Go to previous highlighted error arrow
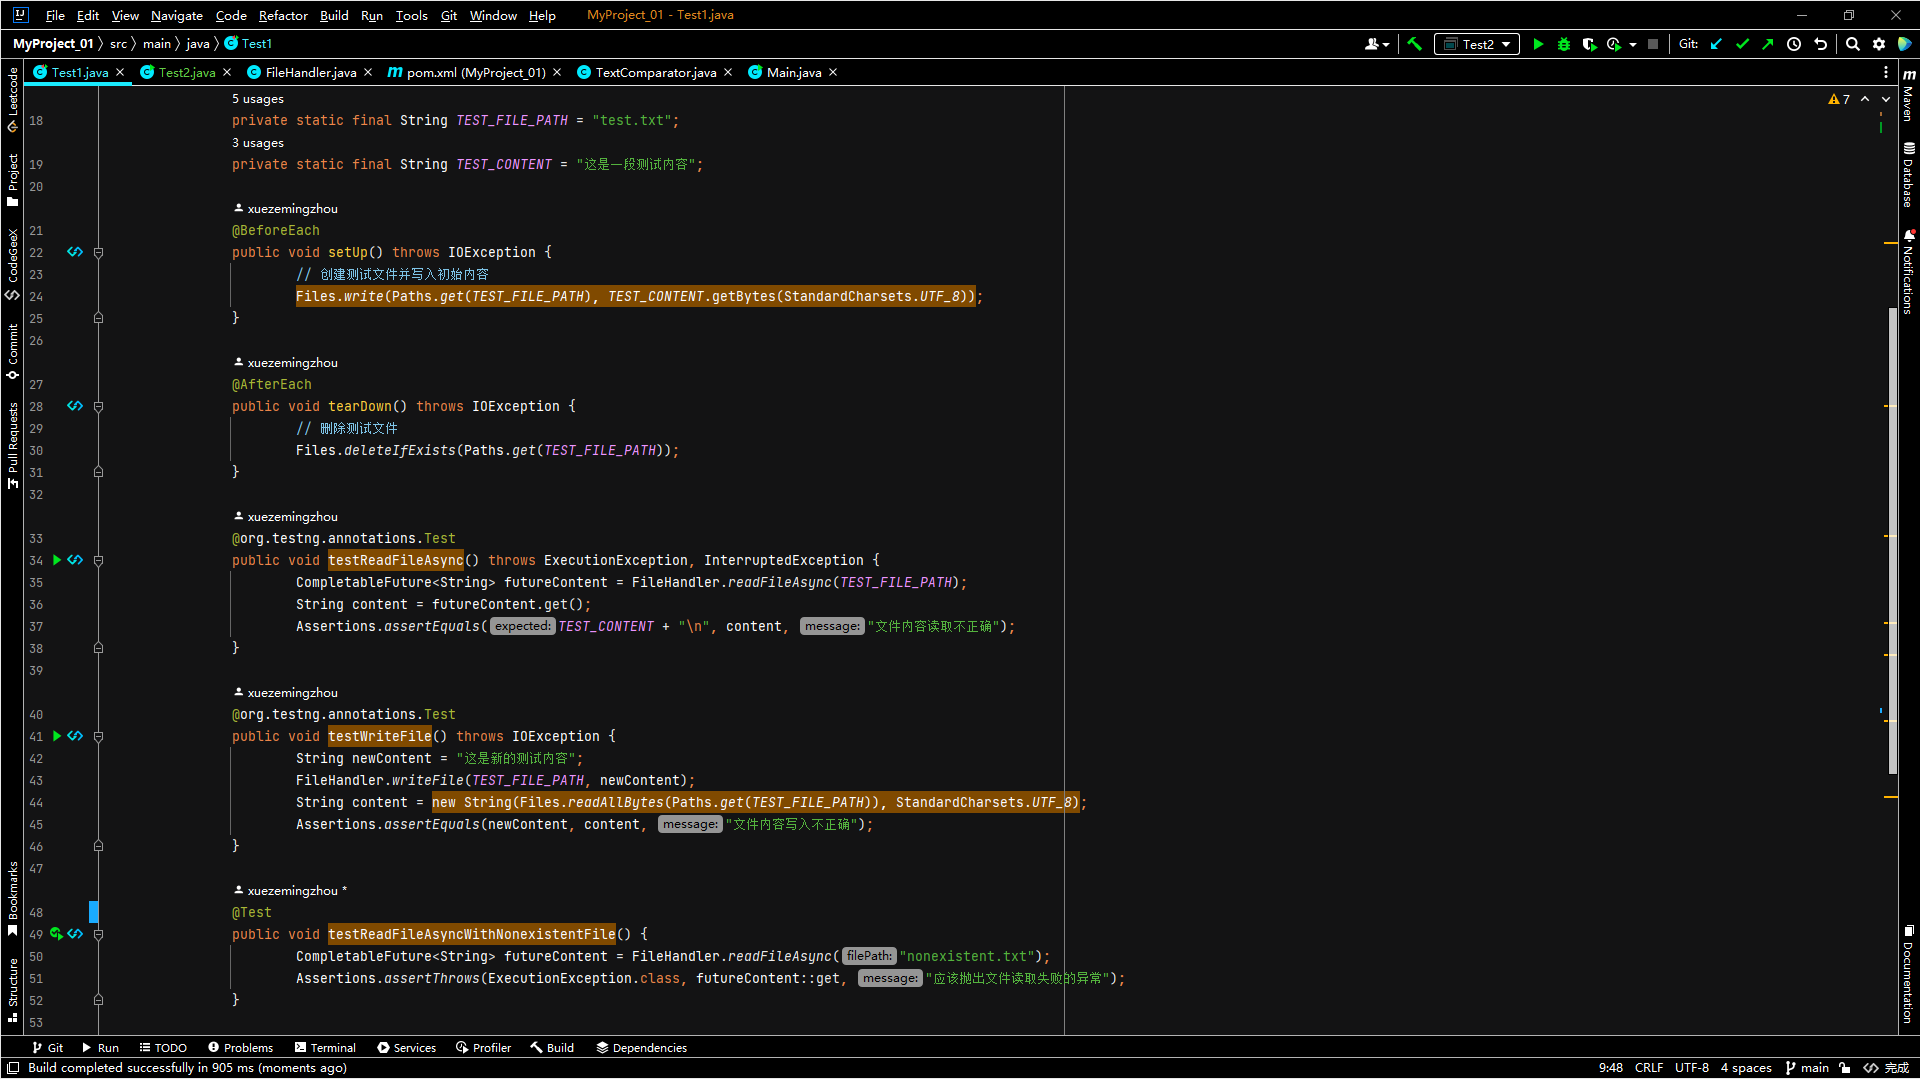Image resolution: width=1920 pixels, height=1079 pixels. pyautogui.click(x=1865, y=99)
